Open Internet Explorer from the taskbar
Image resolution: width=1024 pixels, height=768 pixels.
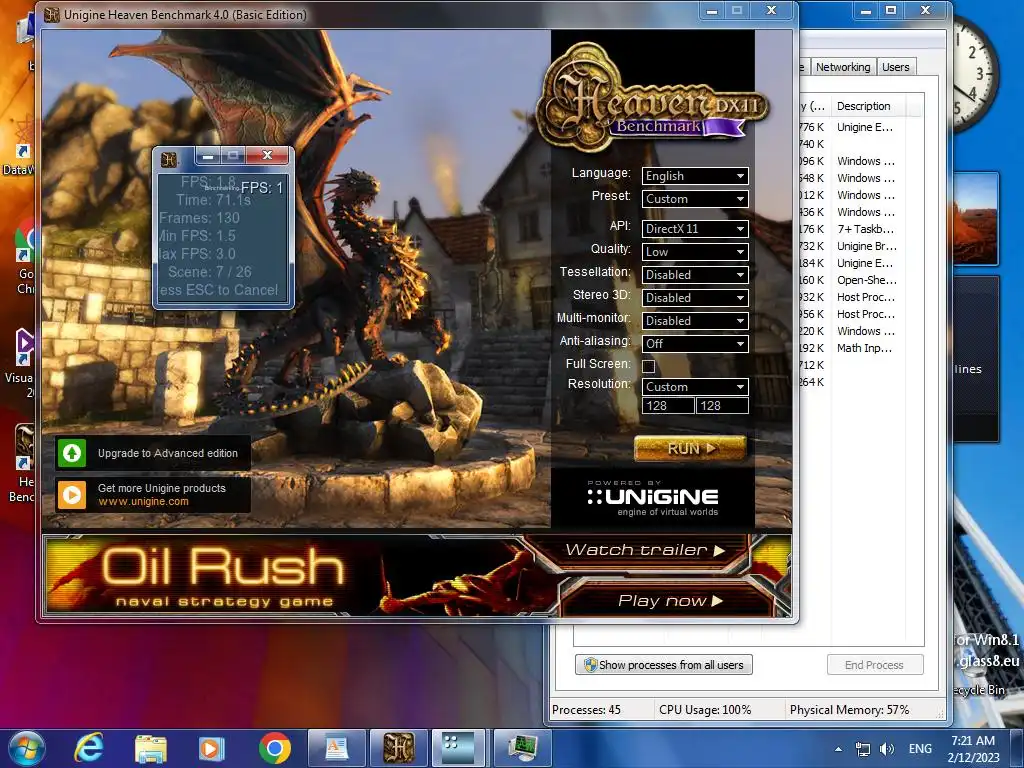pos(88,748)
